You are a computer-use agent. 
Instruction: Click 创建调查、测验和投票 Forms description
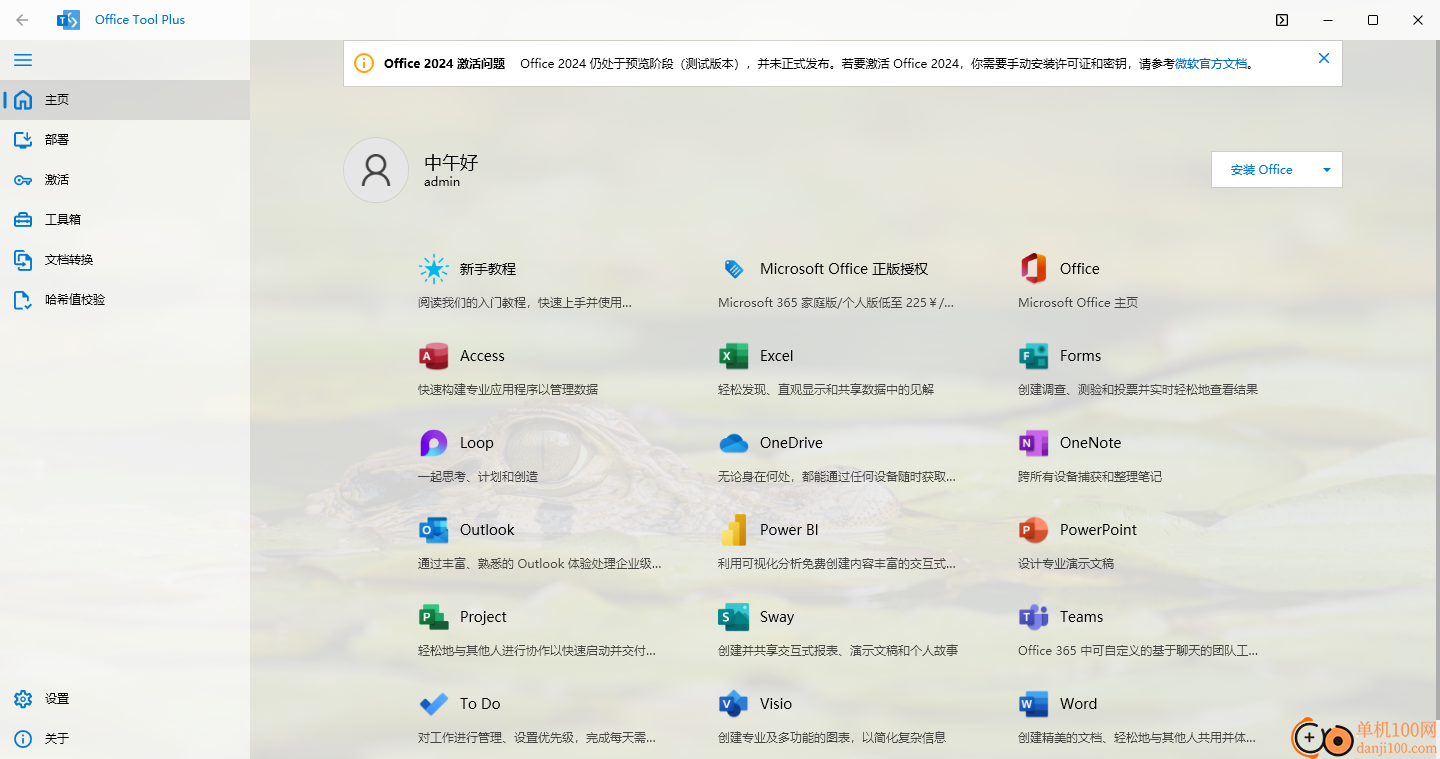click(x=1138, y=389)
